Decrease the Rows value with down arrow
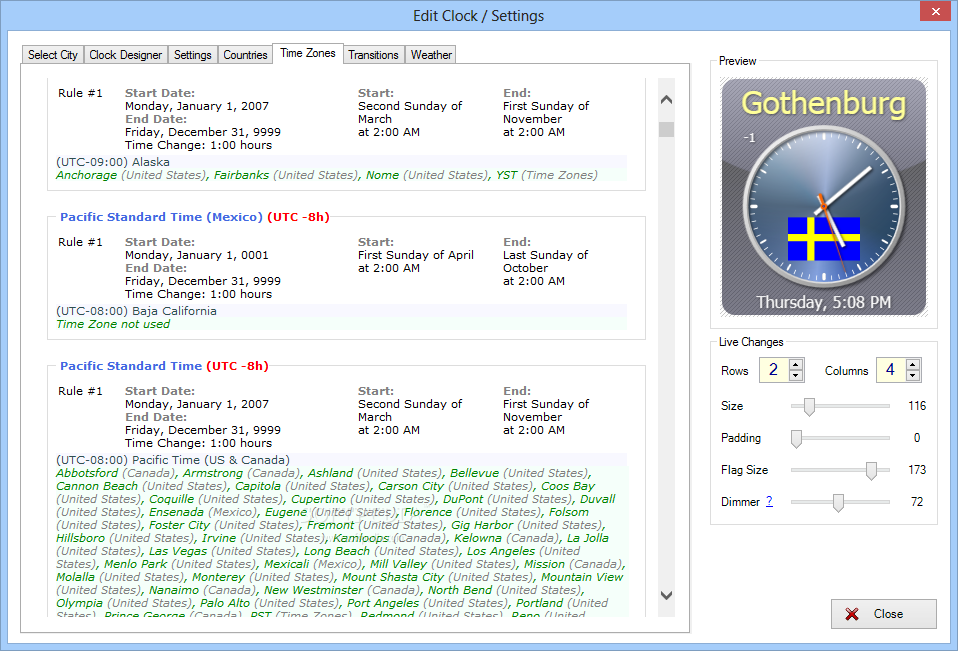Screen dimensions: 958x651 click(x=795, y=376)
